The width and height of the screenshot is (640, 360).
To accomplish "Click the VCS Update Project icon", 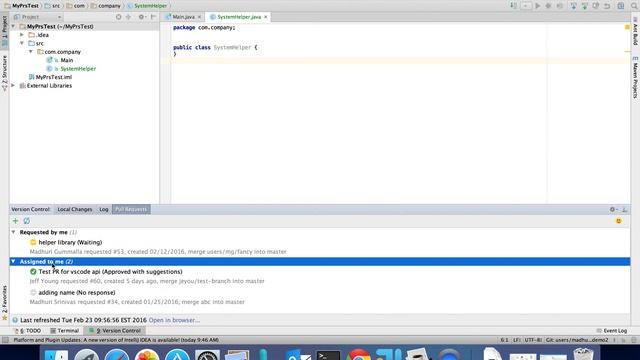I will pos(573,6).
